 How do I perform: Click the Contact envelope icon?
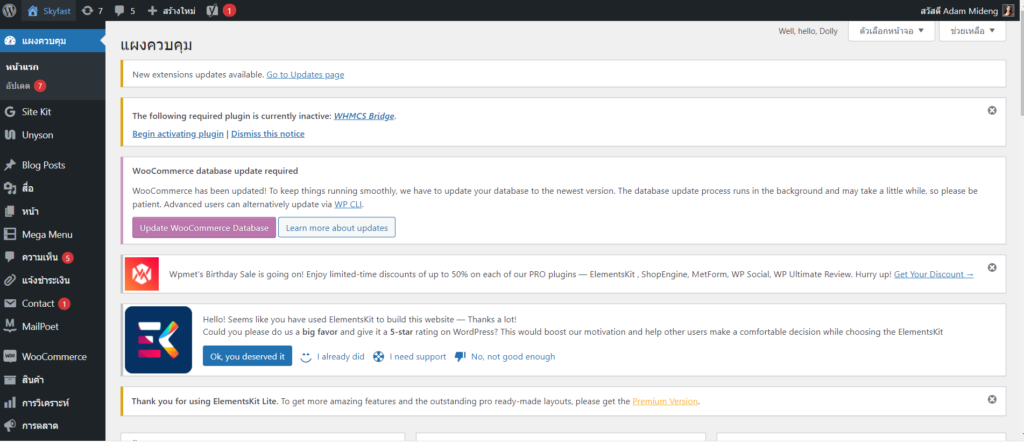[10, 304]
